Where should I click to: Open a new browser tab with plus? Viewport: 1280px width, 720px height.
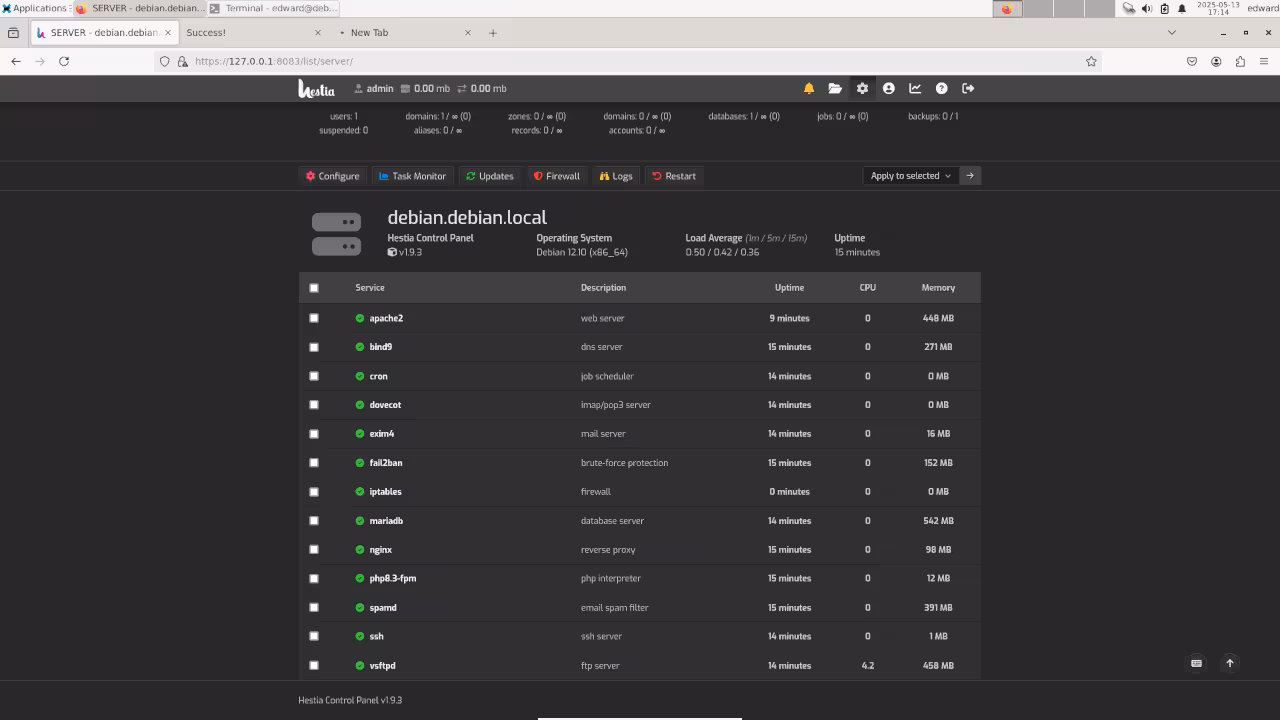pos(493,33)
